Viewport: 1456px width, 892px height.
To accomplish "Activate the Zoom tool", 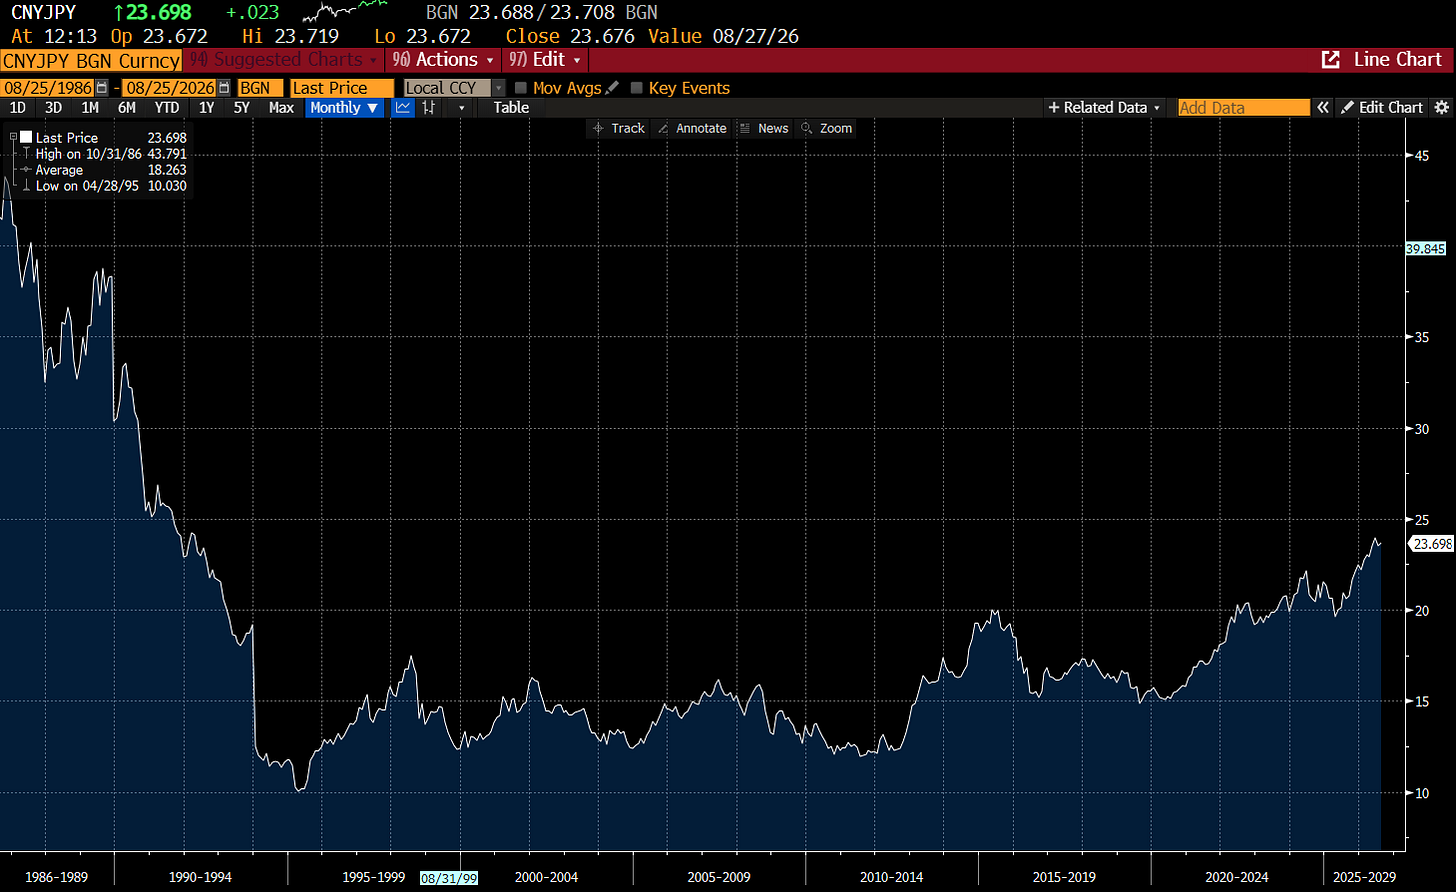I will (x=826, y=128).
